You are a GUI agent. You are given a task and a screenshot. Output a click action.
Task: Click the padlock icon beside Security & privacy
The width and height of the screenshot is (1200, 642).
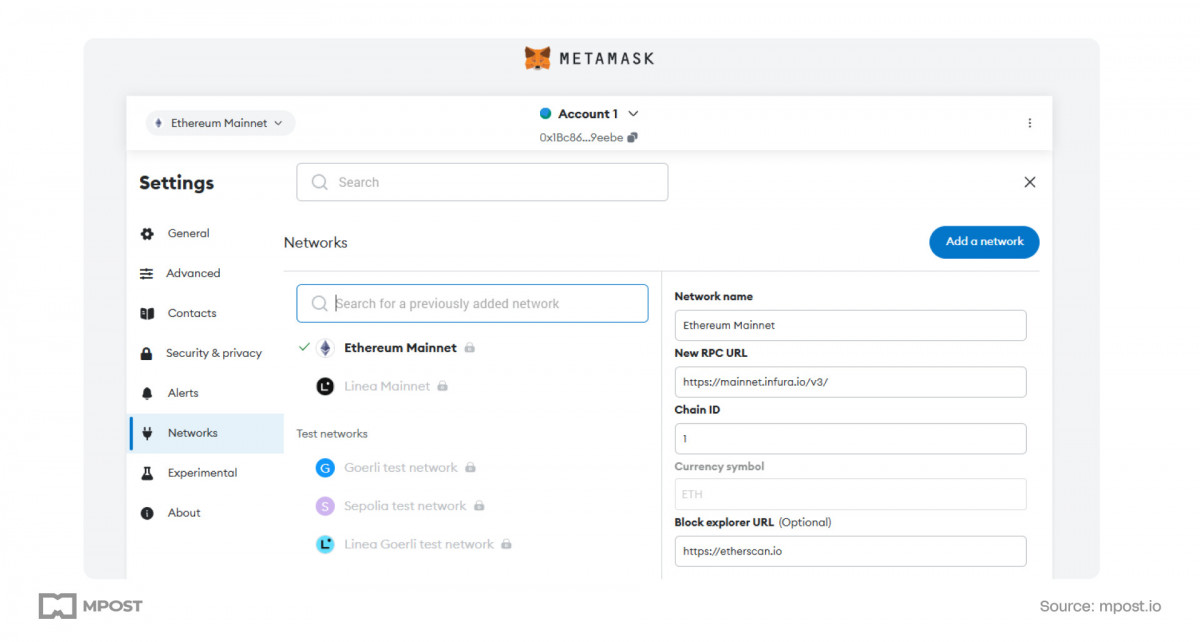point(147,353)
